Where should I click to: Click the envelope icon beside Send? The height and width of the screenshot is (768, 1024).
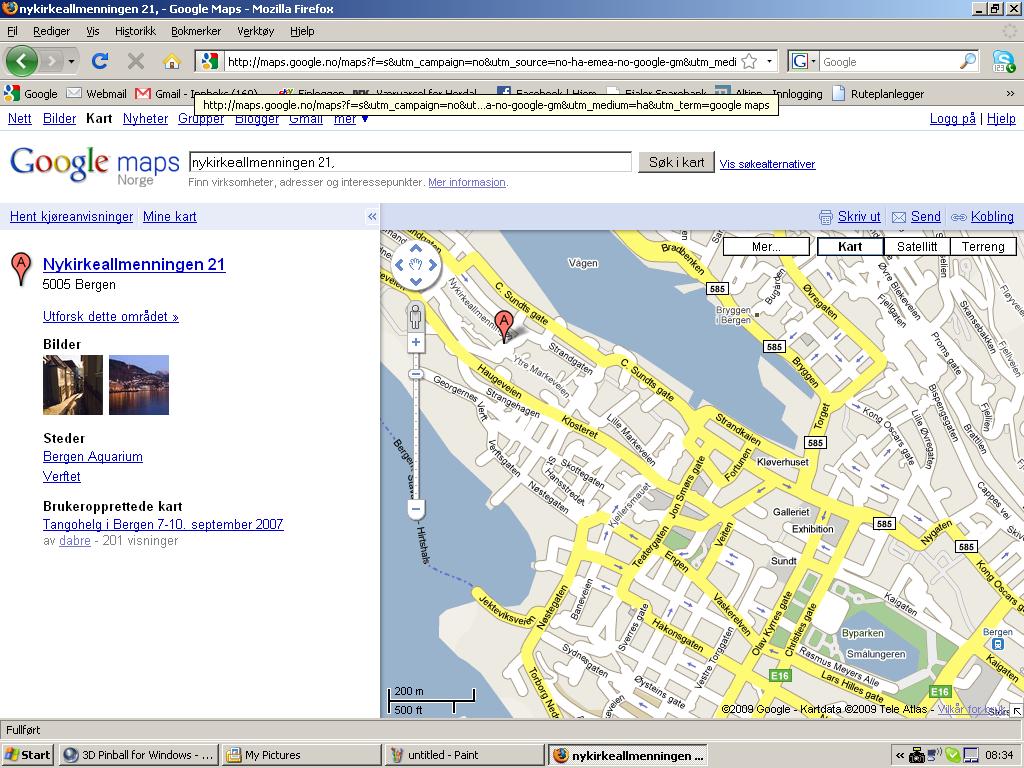(x=899, y=217)
